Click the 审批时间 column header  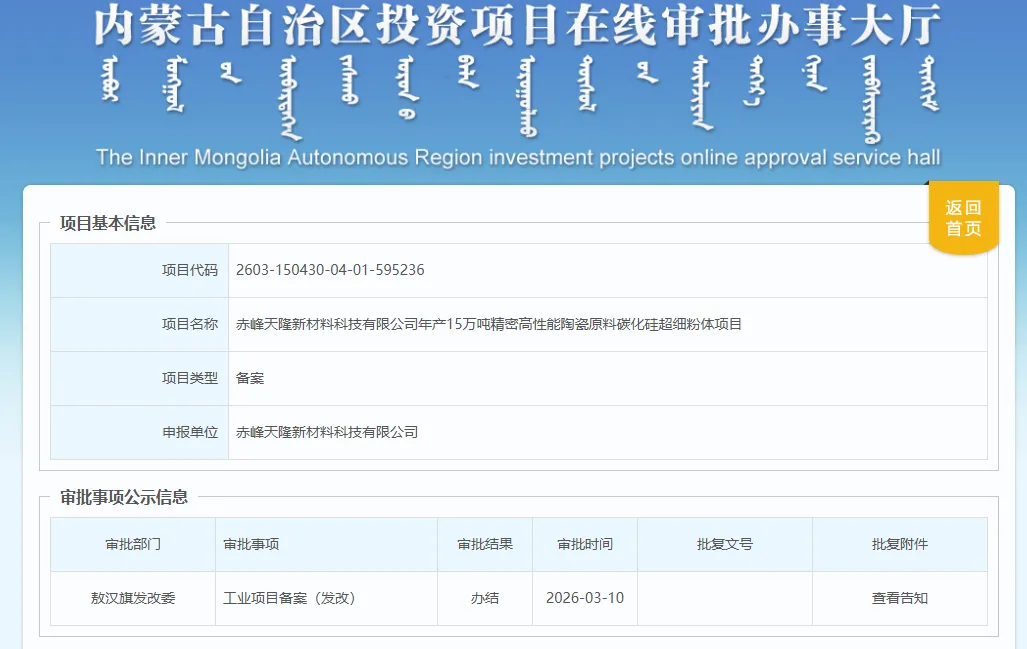(585, 544)
